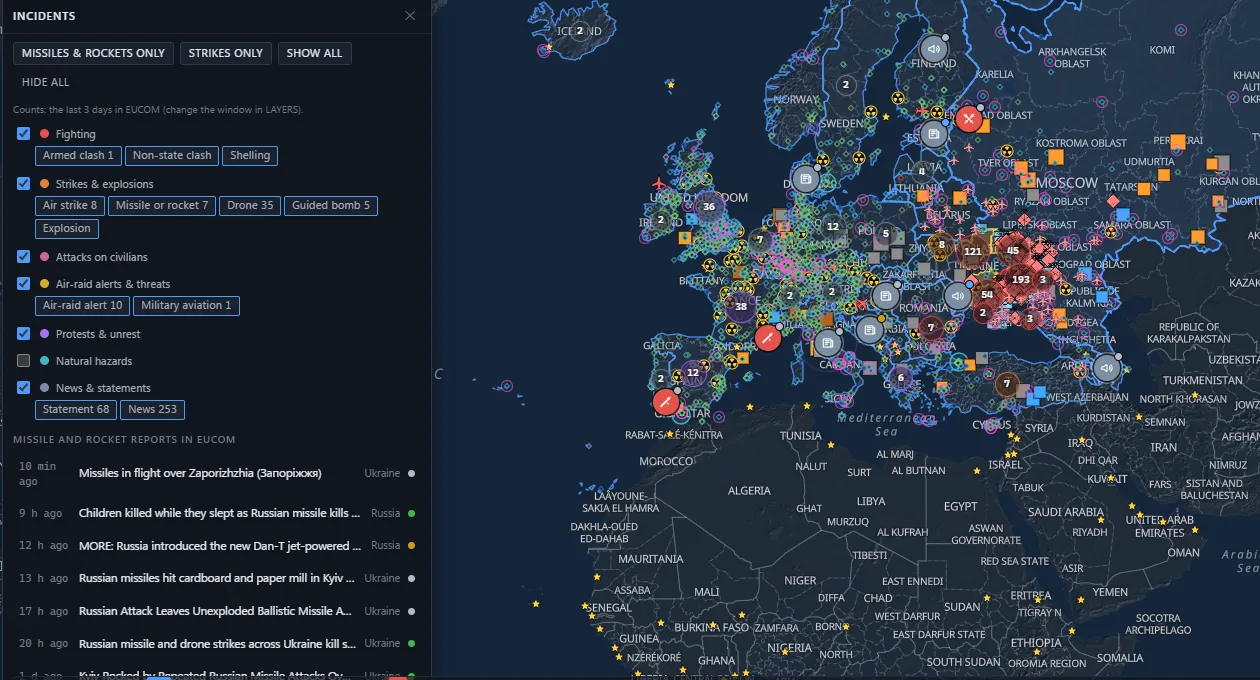The height and width of the screenshot is (680, 1260).
Task: Disable Air-raid alerts & threats checkbox
Action: [x=24, y=283]
